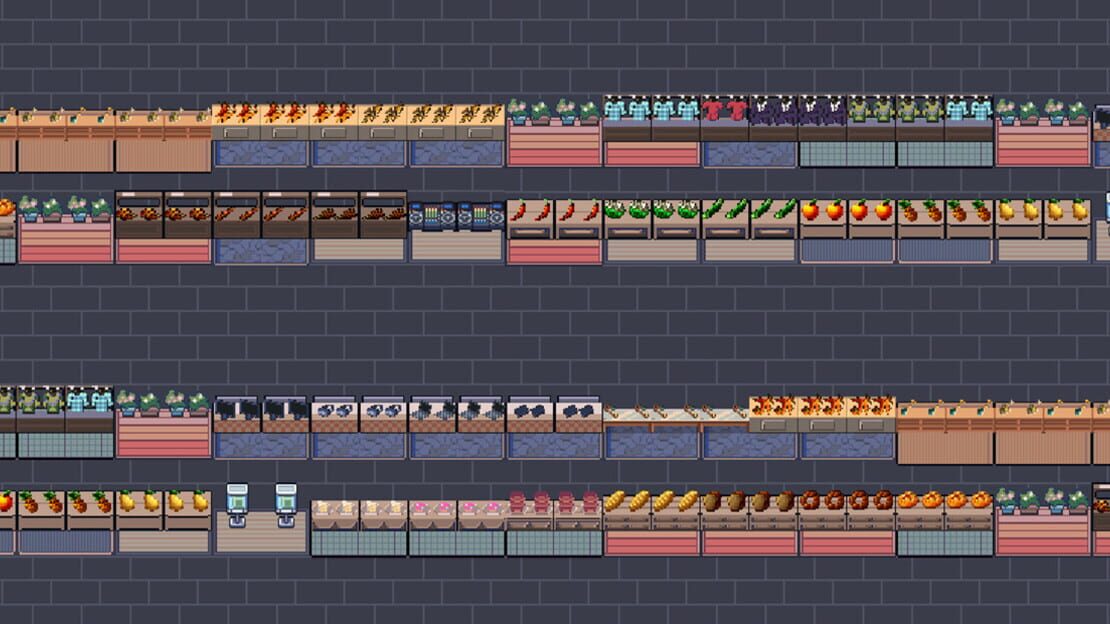
Task: Select brown bread shelf beside the donuts
Action: [749, 523]
